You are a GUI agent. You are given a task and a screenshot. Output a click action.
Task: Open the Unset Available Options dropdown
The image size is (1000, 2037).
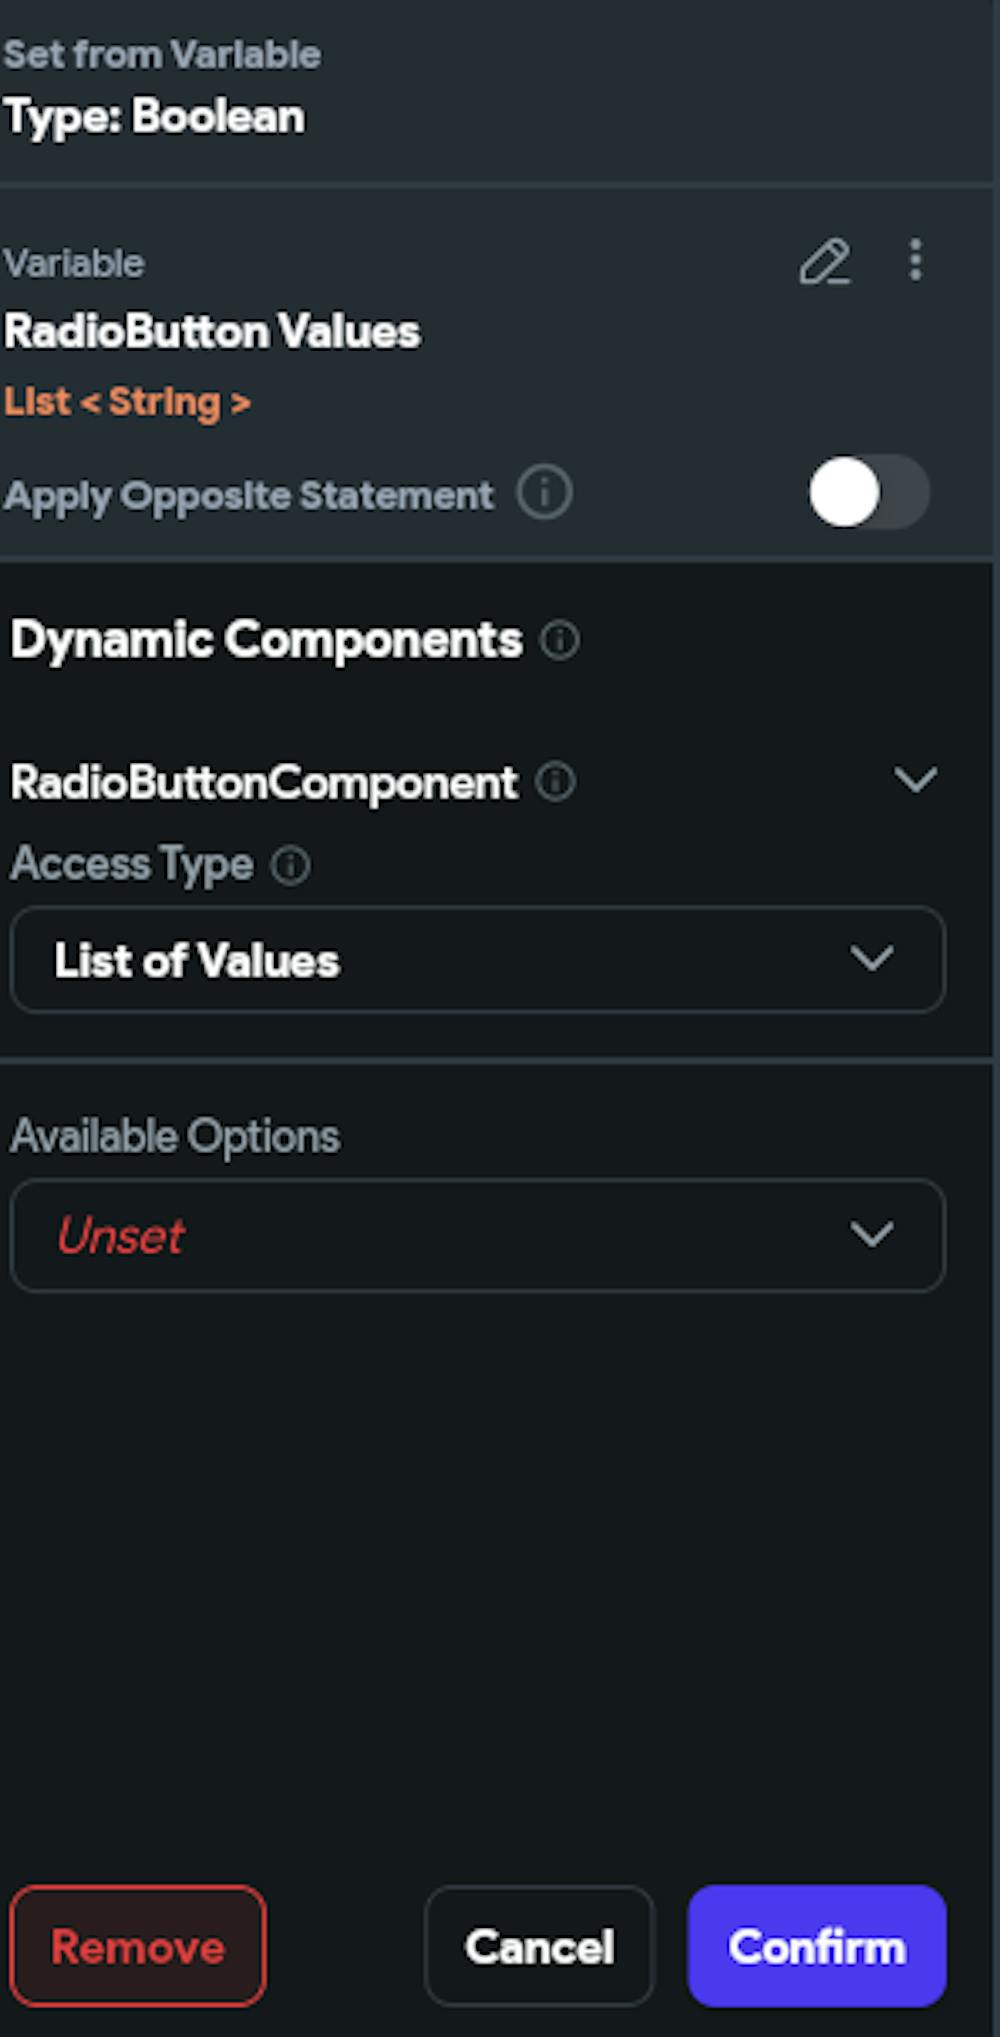477,1235
